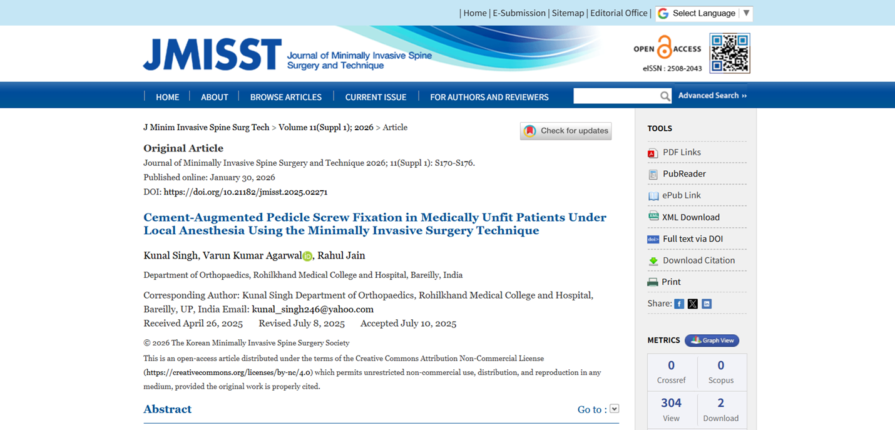Open the For Authors and Reviewers menu

click(x=489, y=97)
